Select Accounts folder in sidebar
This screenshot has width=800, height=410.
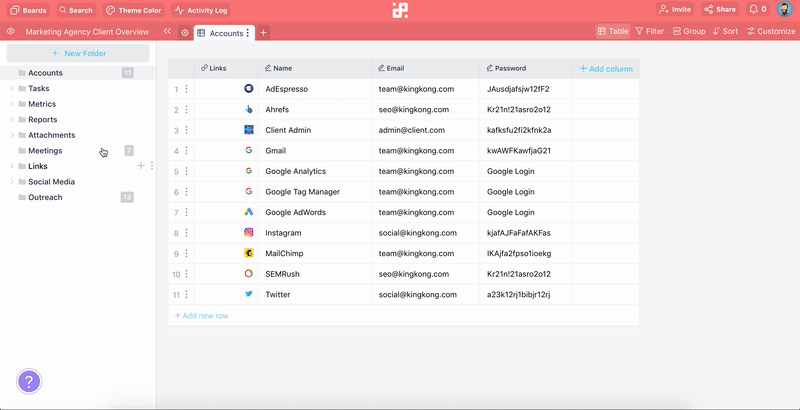pyautogui.click(x=78, y=73)
